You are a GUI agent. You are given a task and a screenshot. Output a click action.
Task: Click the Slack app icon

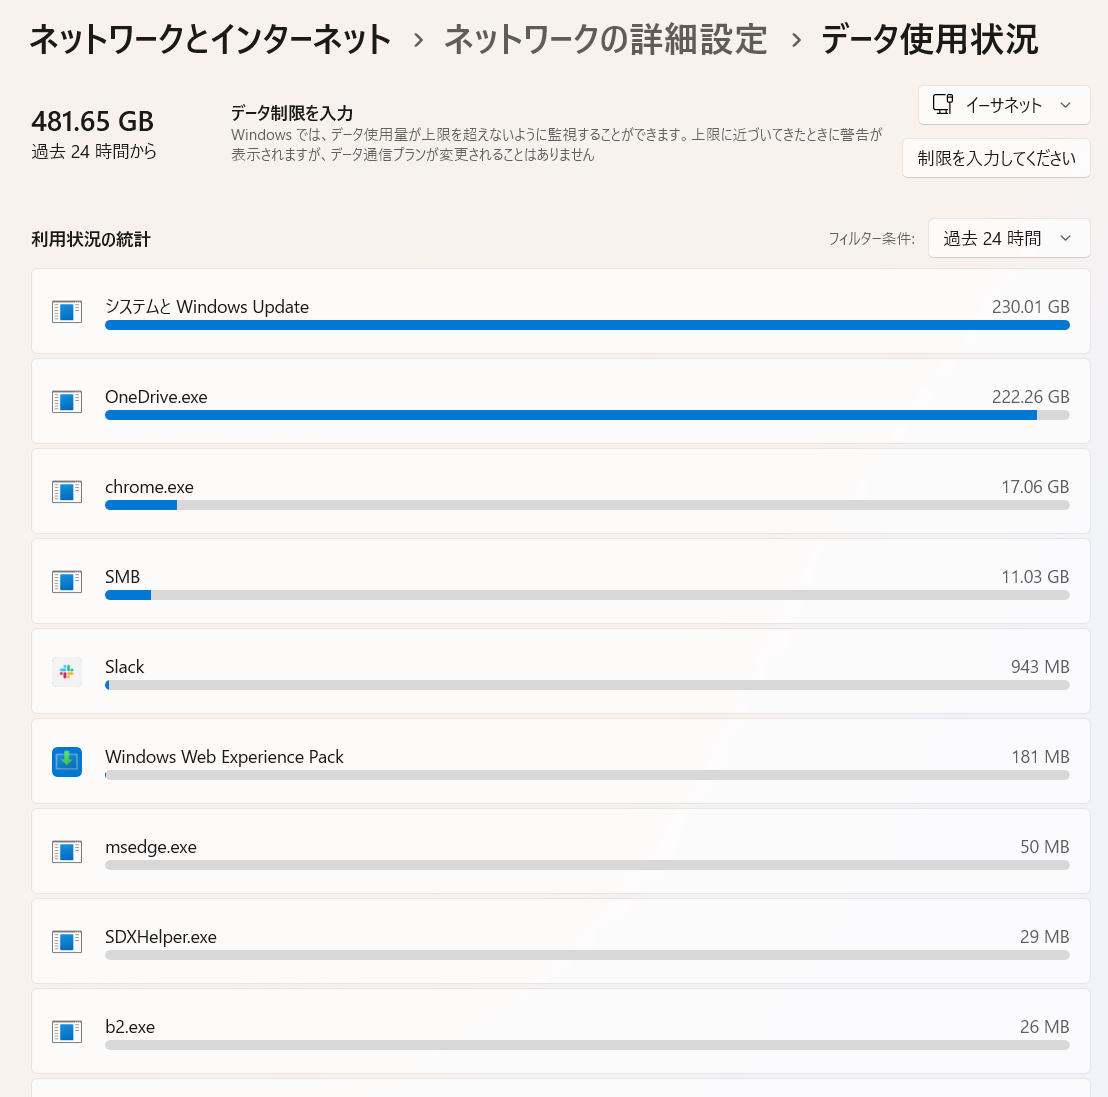66,671
